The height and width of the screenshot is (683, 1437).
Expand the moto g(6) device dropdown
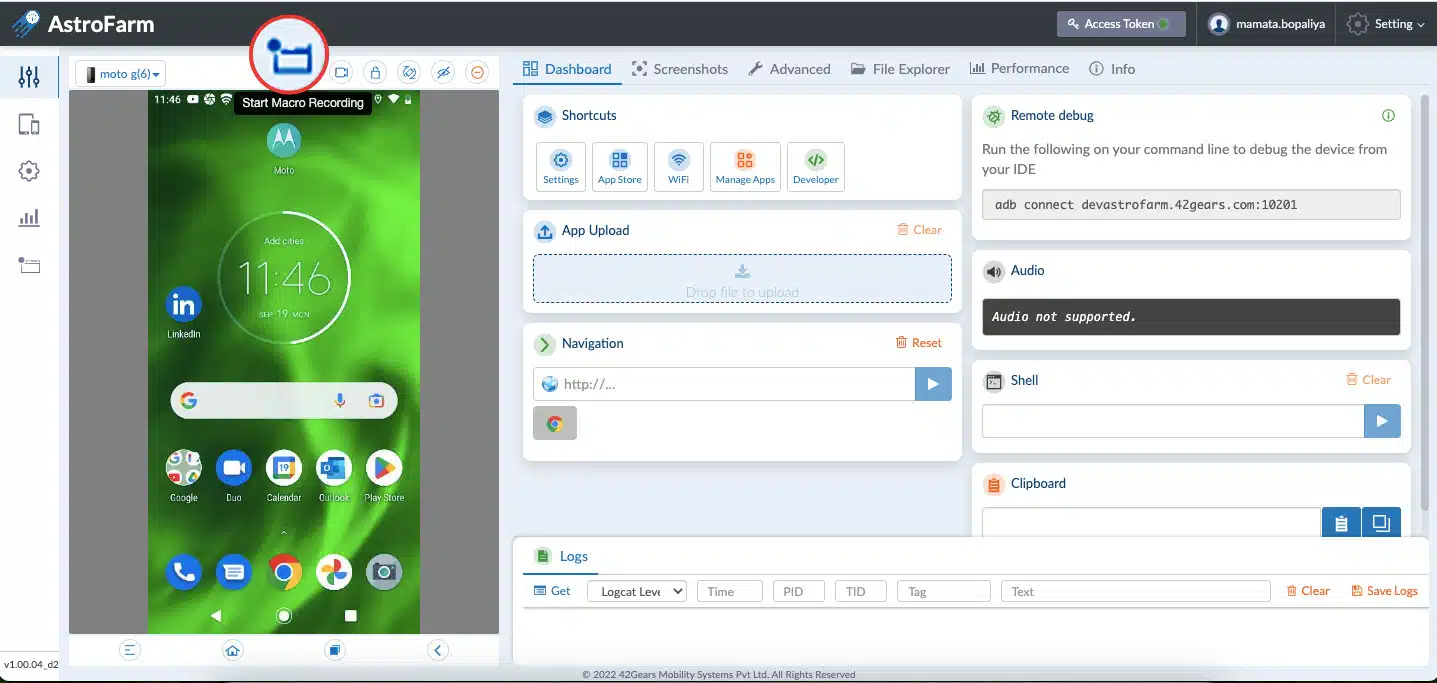coord(121,74)
